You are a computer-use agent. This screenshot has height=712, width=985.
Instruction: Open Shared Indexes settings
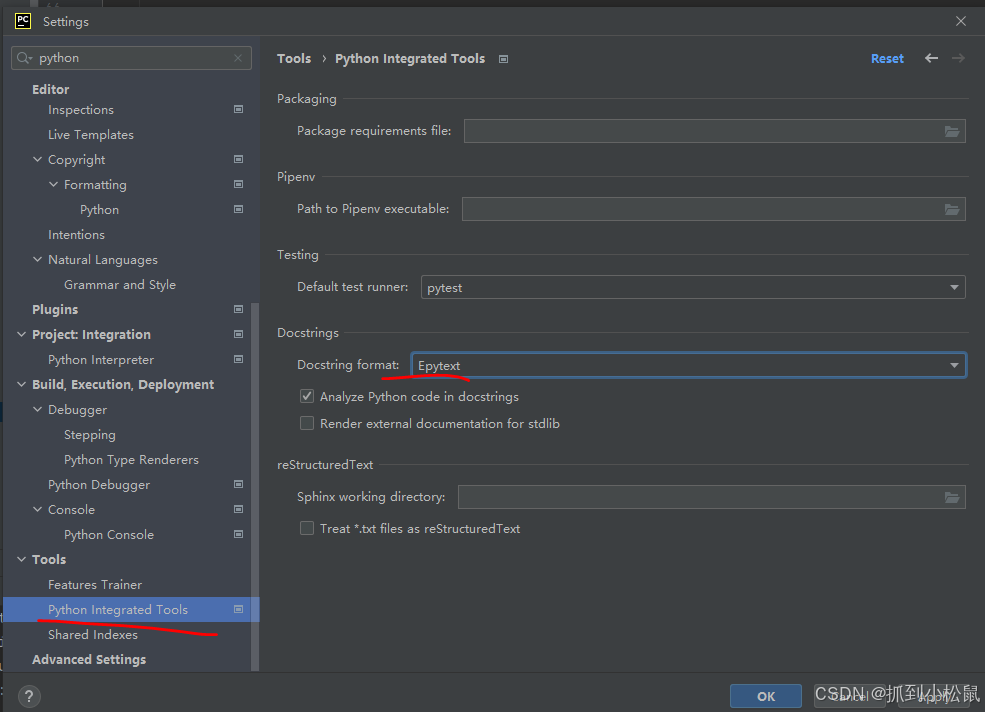click(93, 635)
